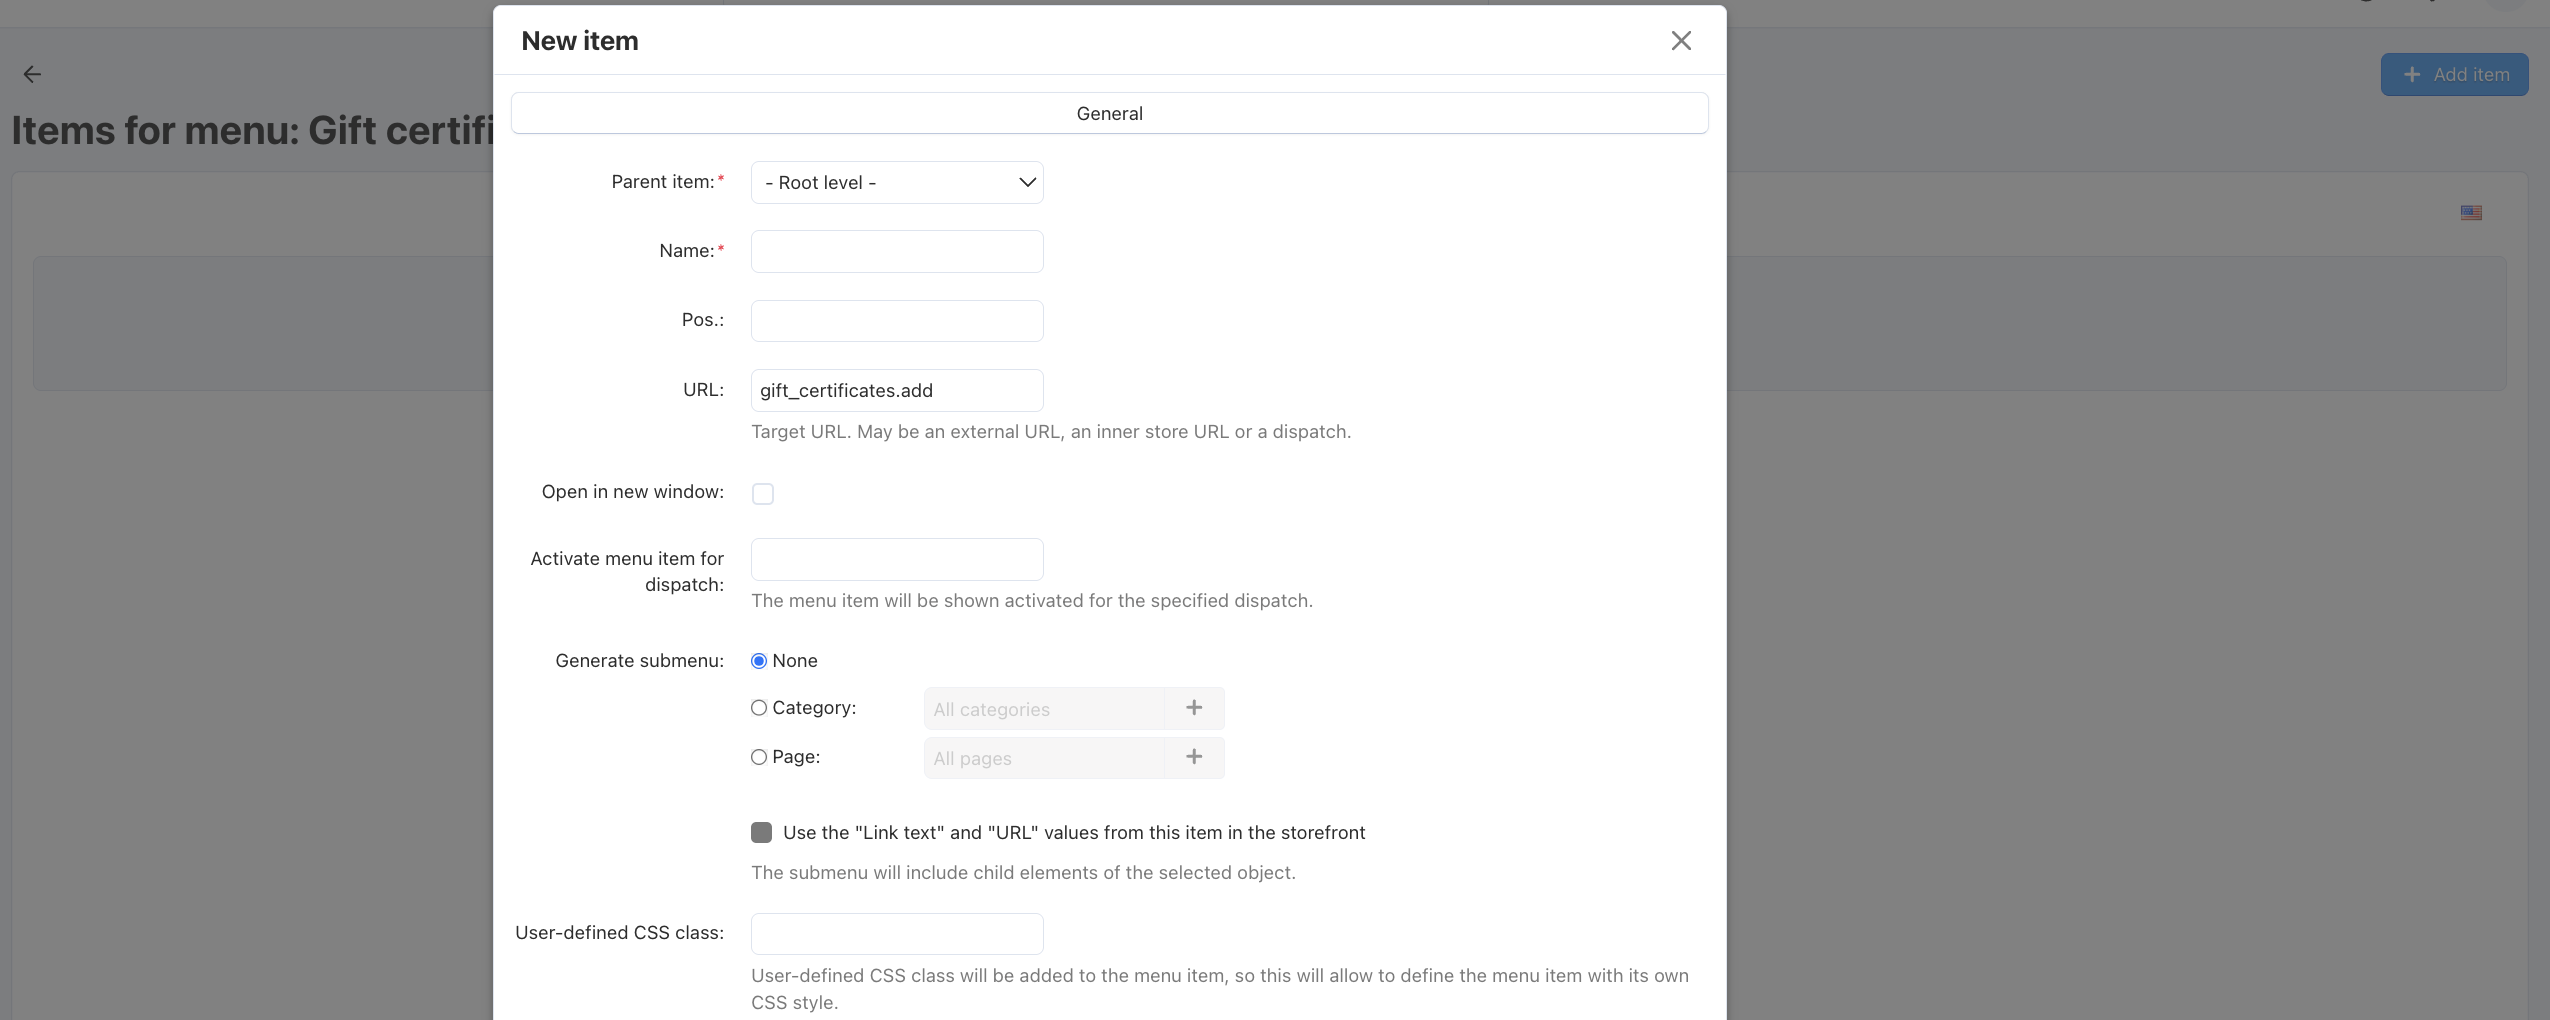Click the US flag language icon
2550x1020 pixels.
coord(2471,212)
